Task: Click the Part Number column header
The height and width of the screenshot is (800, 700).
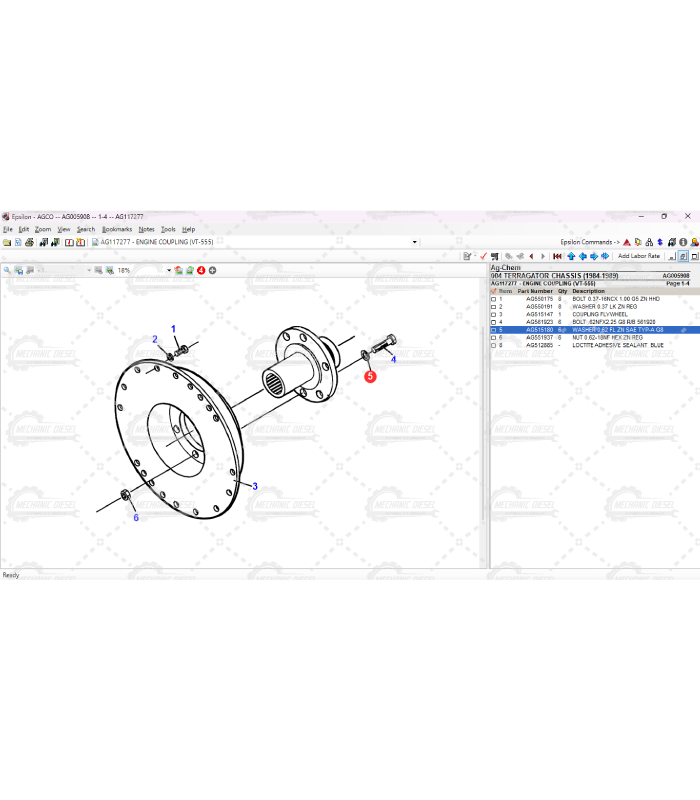Action: pyautogui.click(x=535, y=291)
